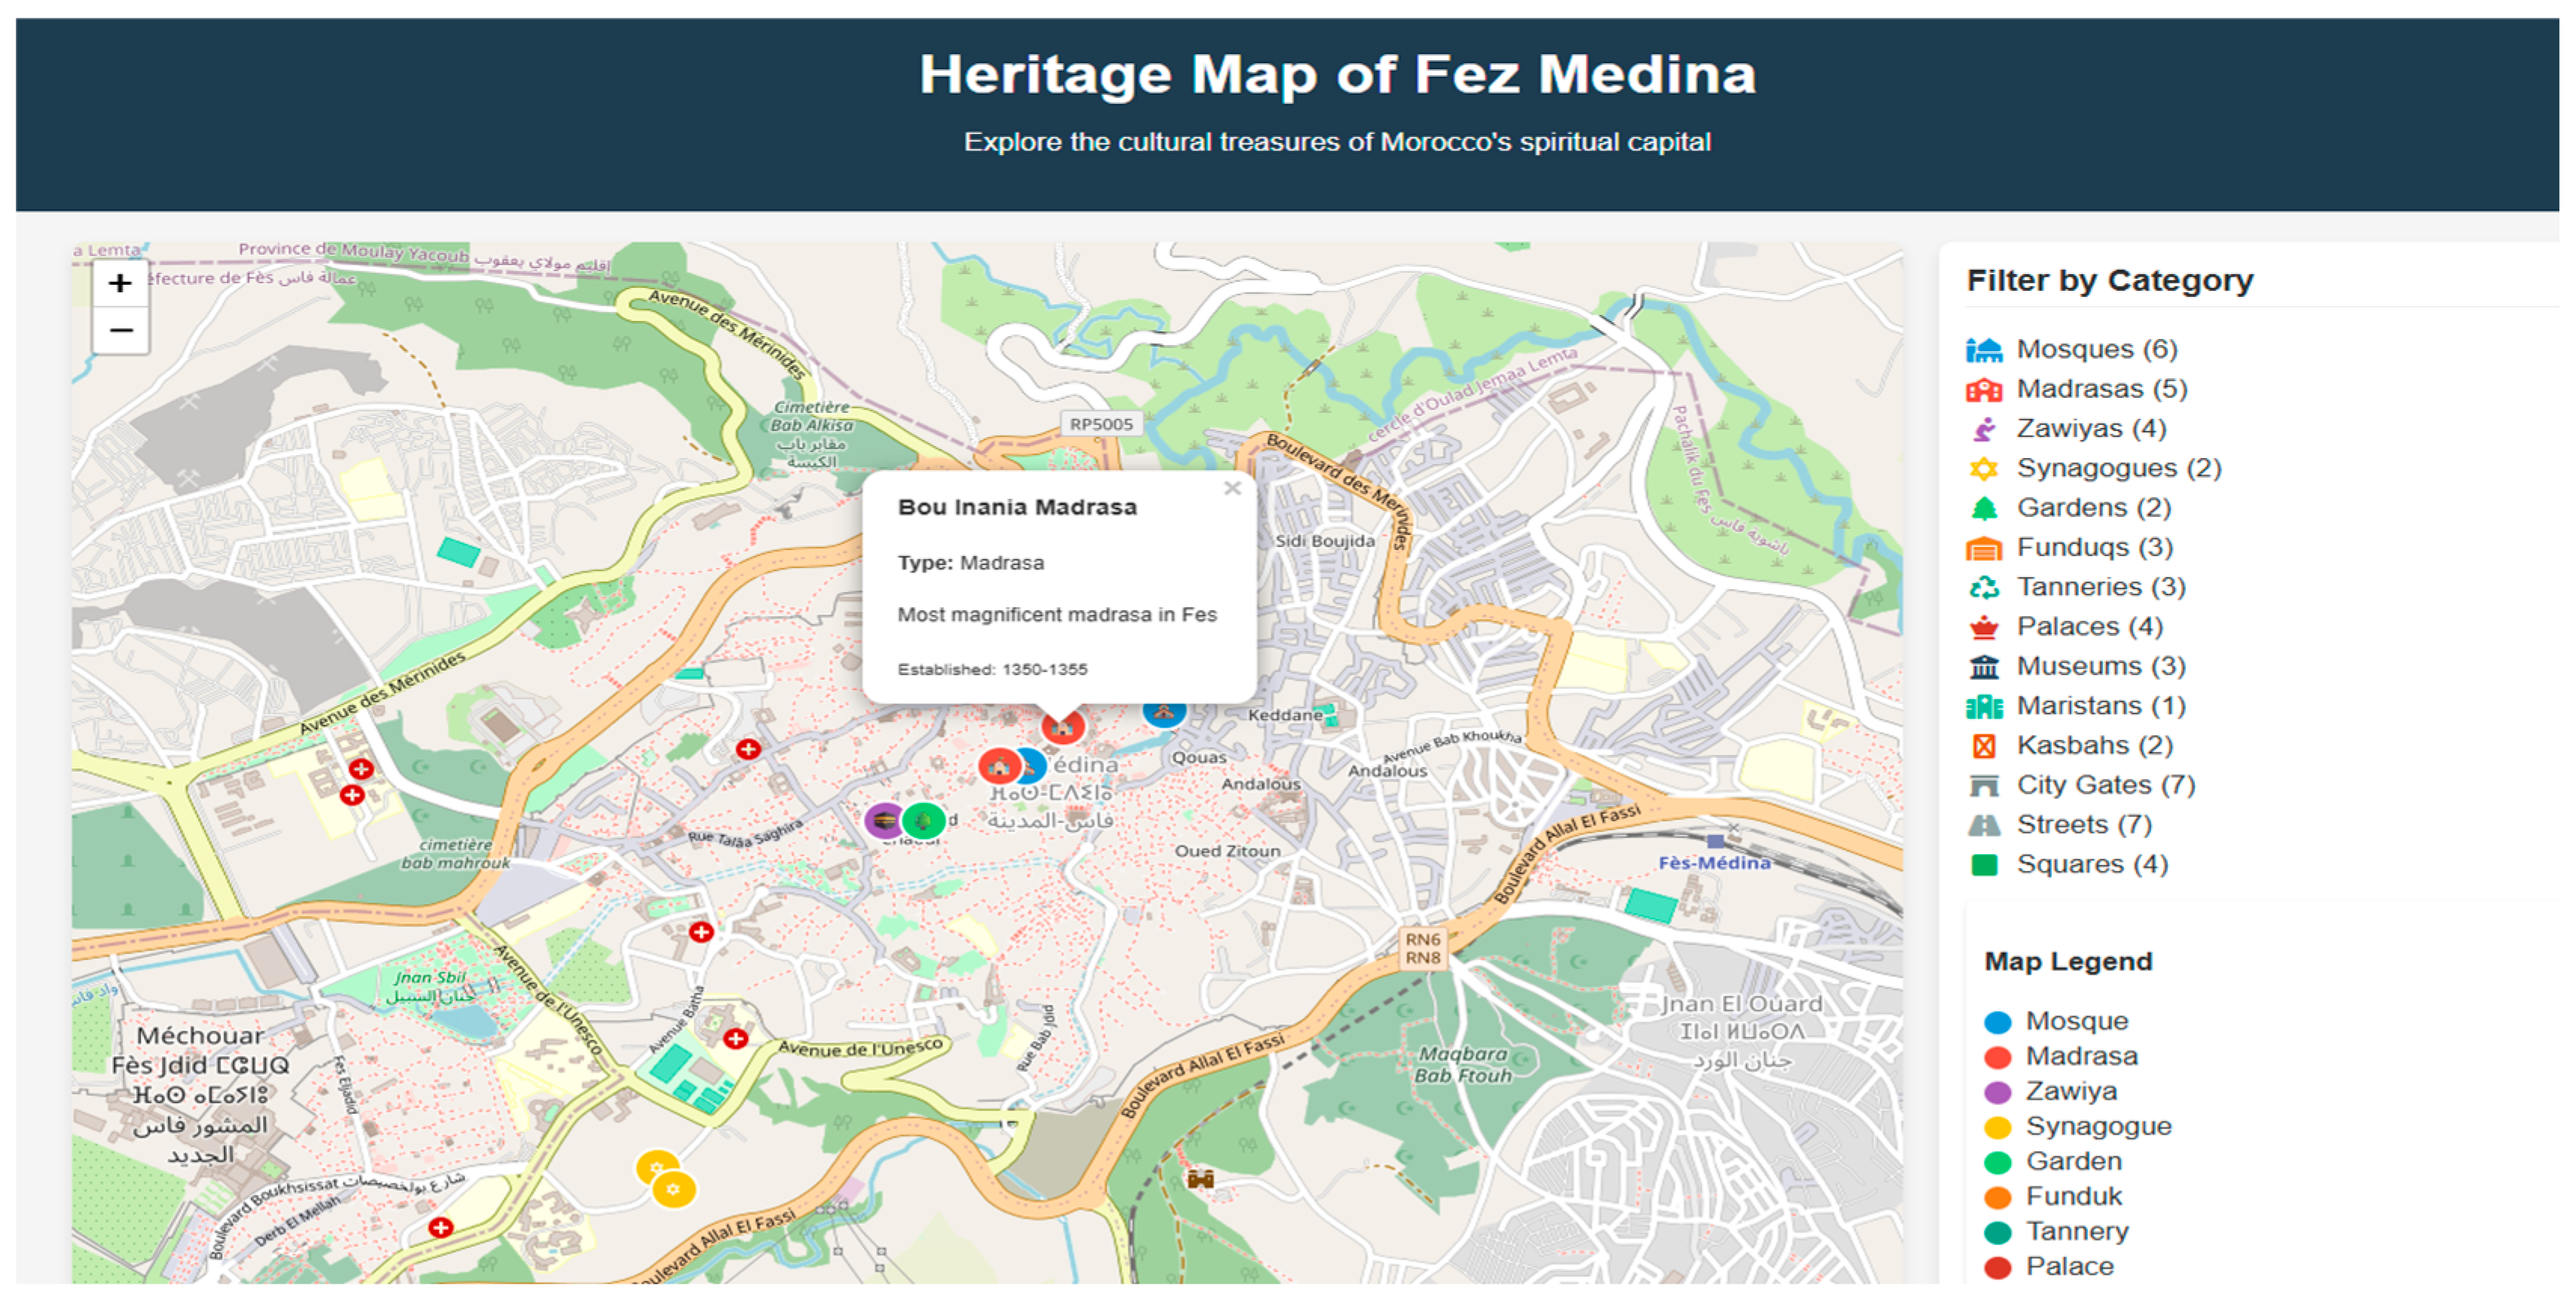Viewport: 2576px width, 1307px height.
Task: Click the Squares green square swatch
Action: click(1984, 865)
